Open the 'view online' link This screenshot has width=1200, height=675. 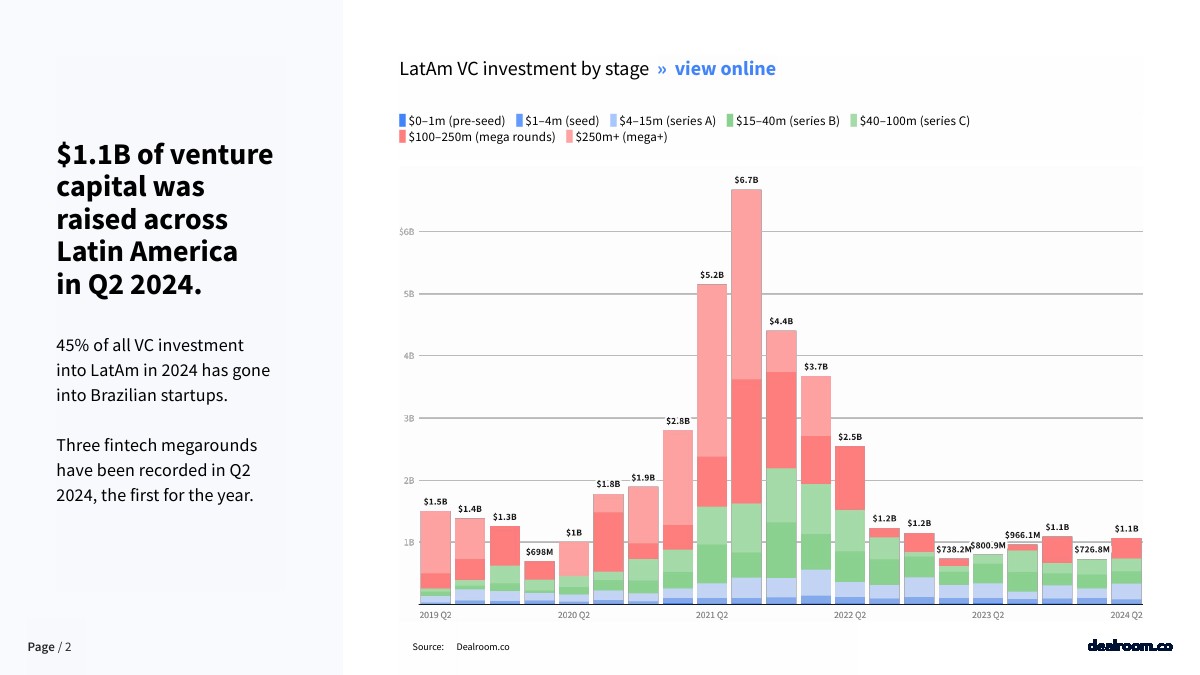pyautogui.click(x=725, y=69)
